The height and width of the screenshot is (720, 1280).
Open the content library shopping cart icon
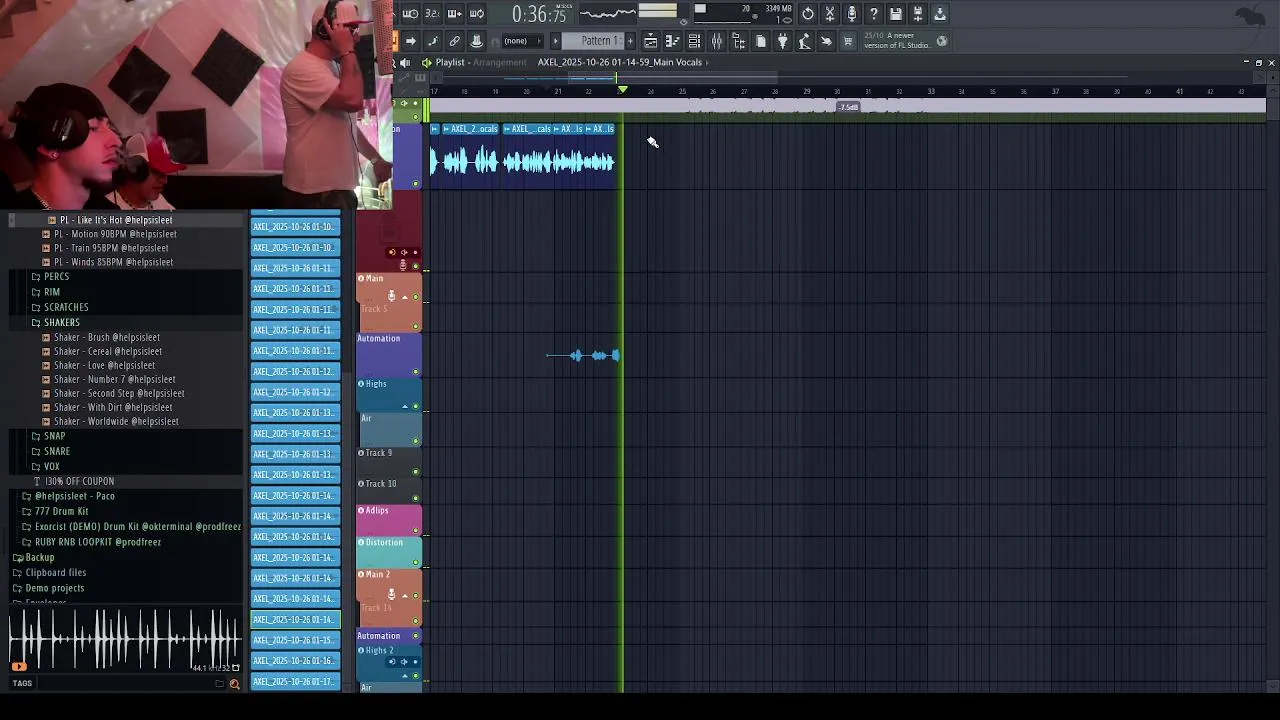click(x=848, y=41)
